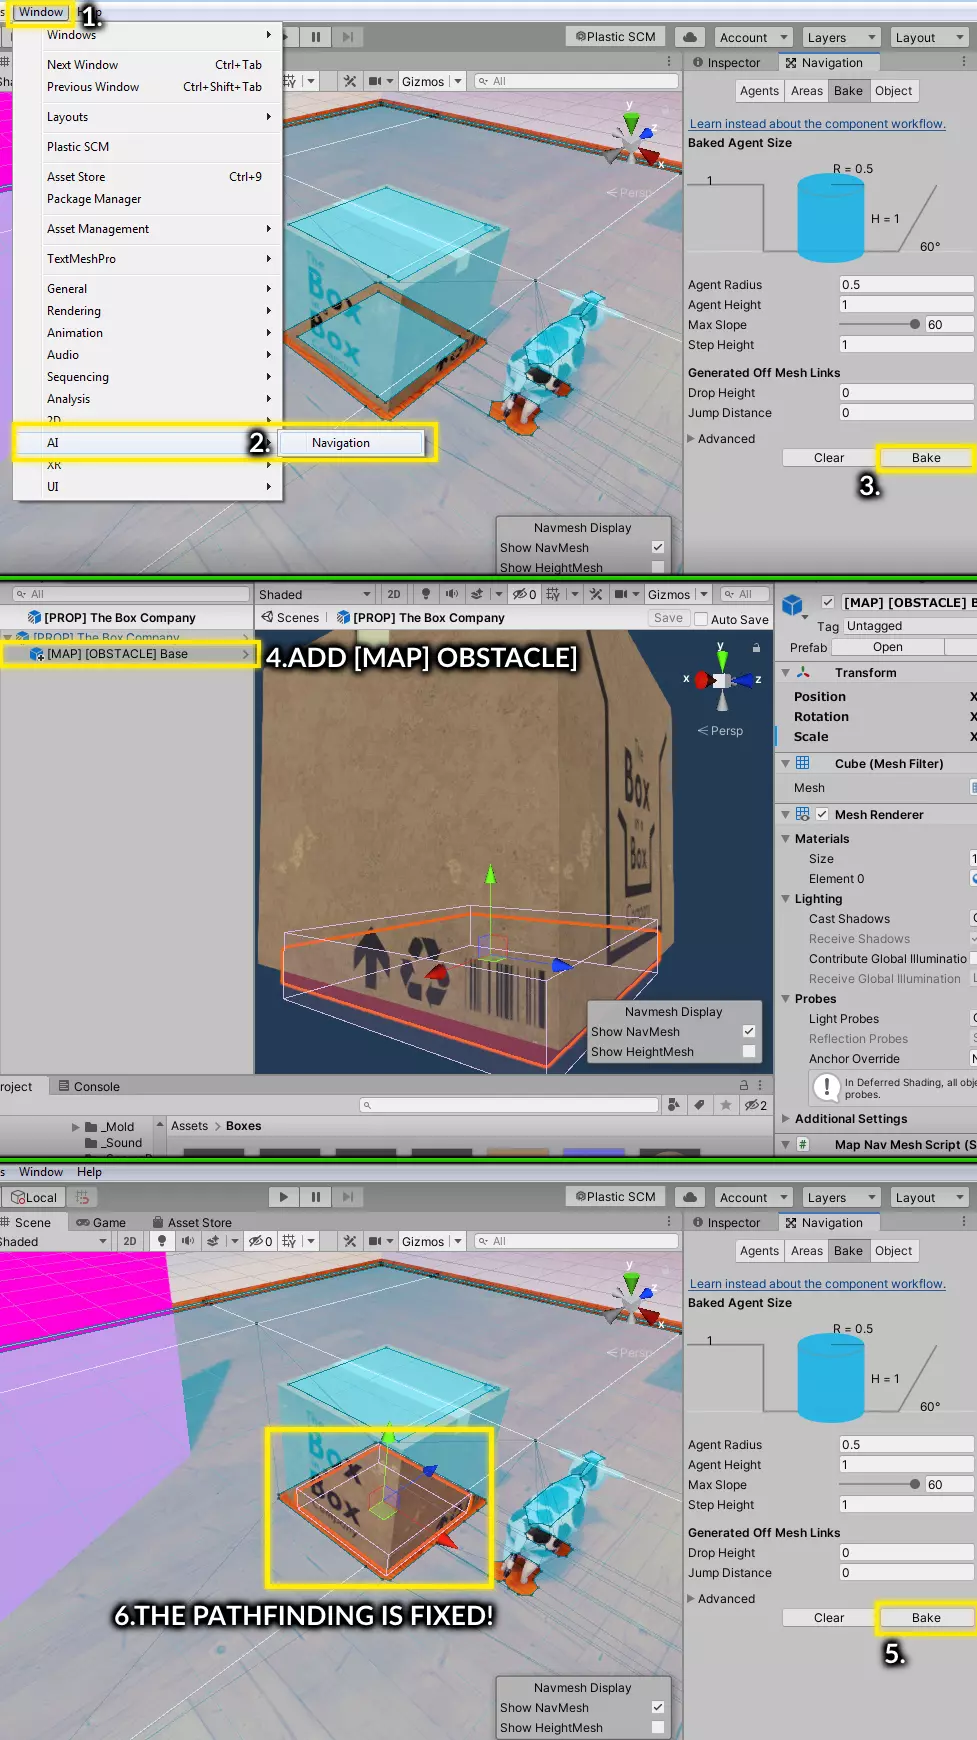Switch to Agents tab in top Navigation panel

pos(759,91)
